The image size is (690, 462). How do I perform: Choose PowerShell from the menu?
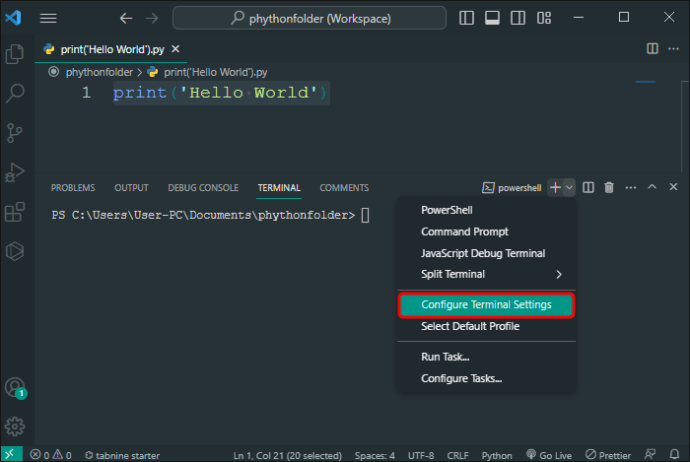pos(487,210)
